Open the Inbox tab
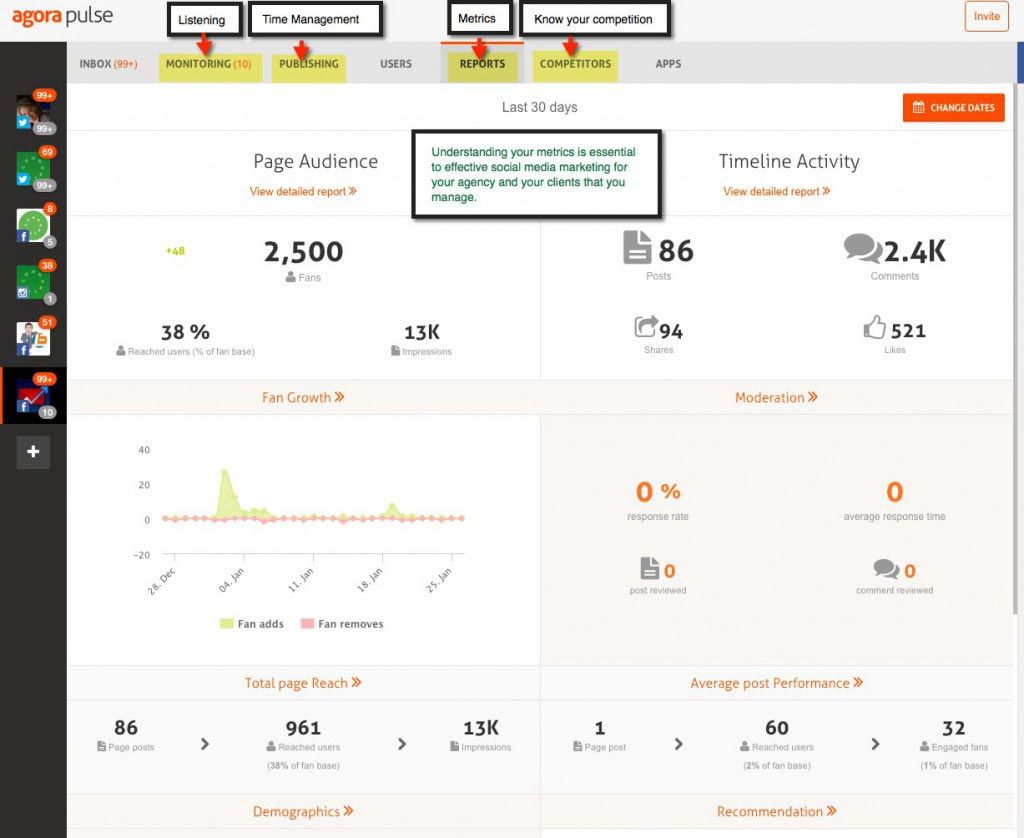1024x838 pixels. [x=108, y=64]
